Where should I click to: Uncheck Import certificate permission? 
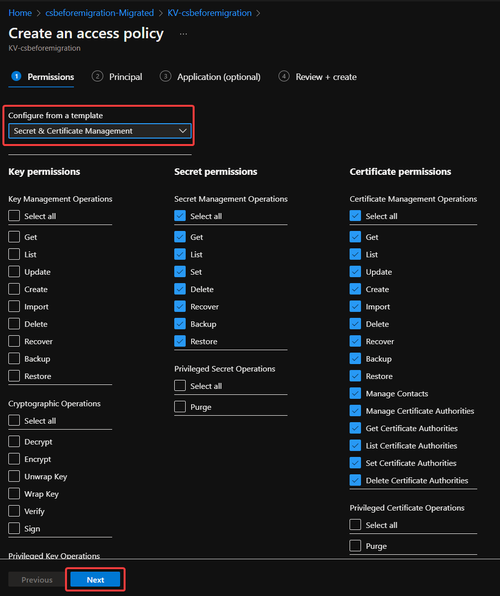[x=355, y=306]
